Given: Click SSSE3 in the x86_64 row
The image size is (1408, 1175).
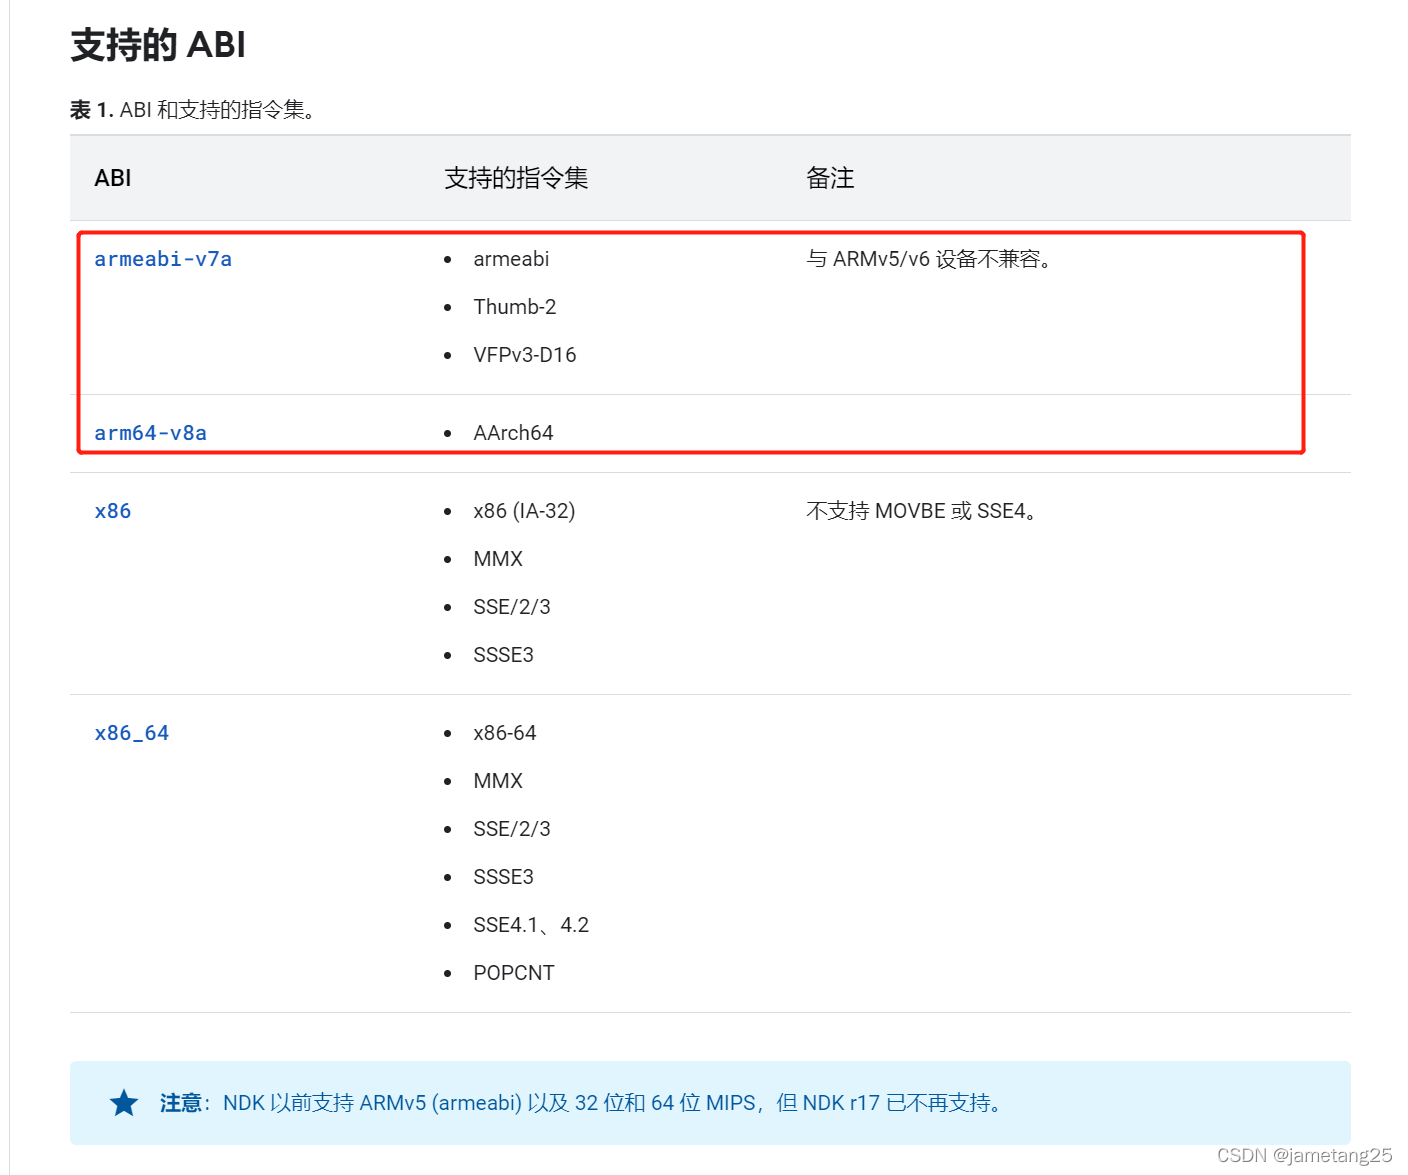Looking at the screenshot, I should pyautogui.click(x=503, y=877).
